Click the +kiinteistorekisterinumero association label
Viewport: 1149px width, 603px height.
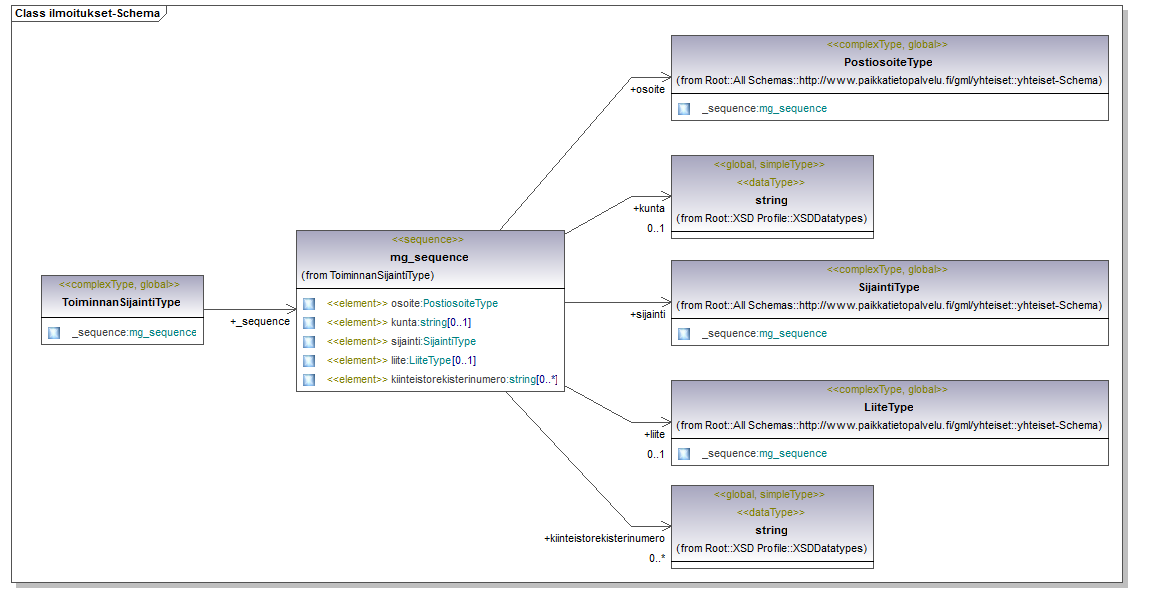click(x=605, y=539)
